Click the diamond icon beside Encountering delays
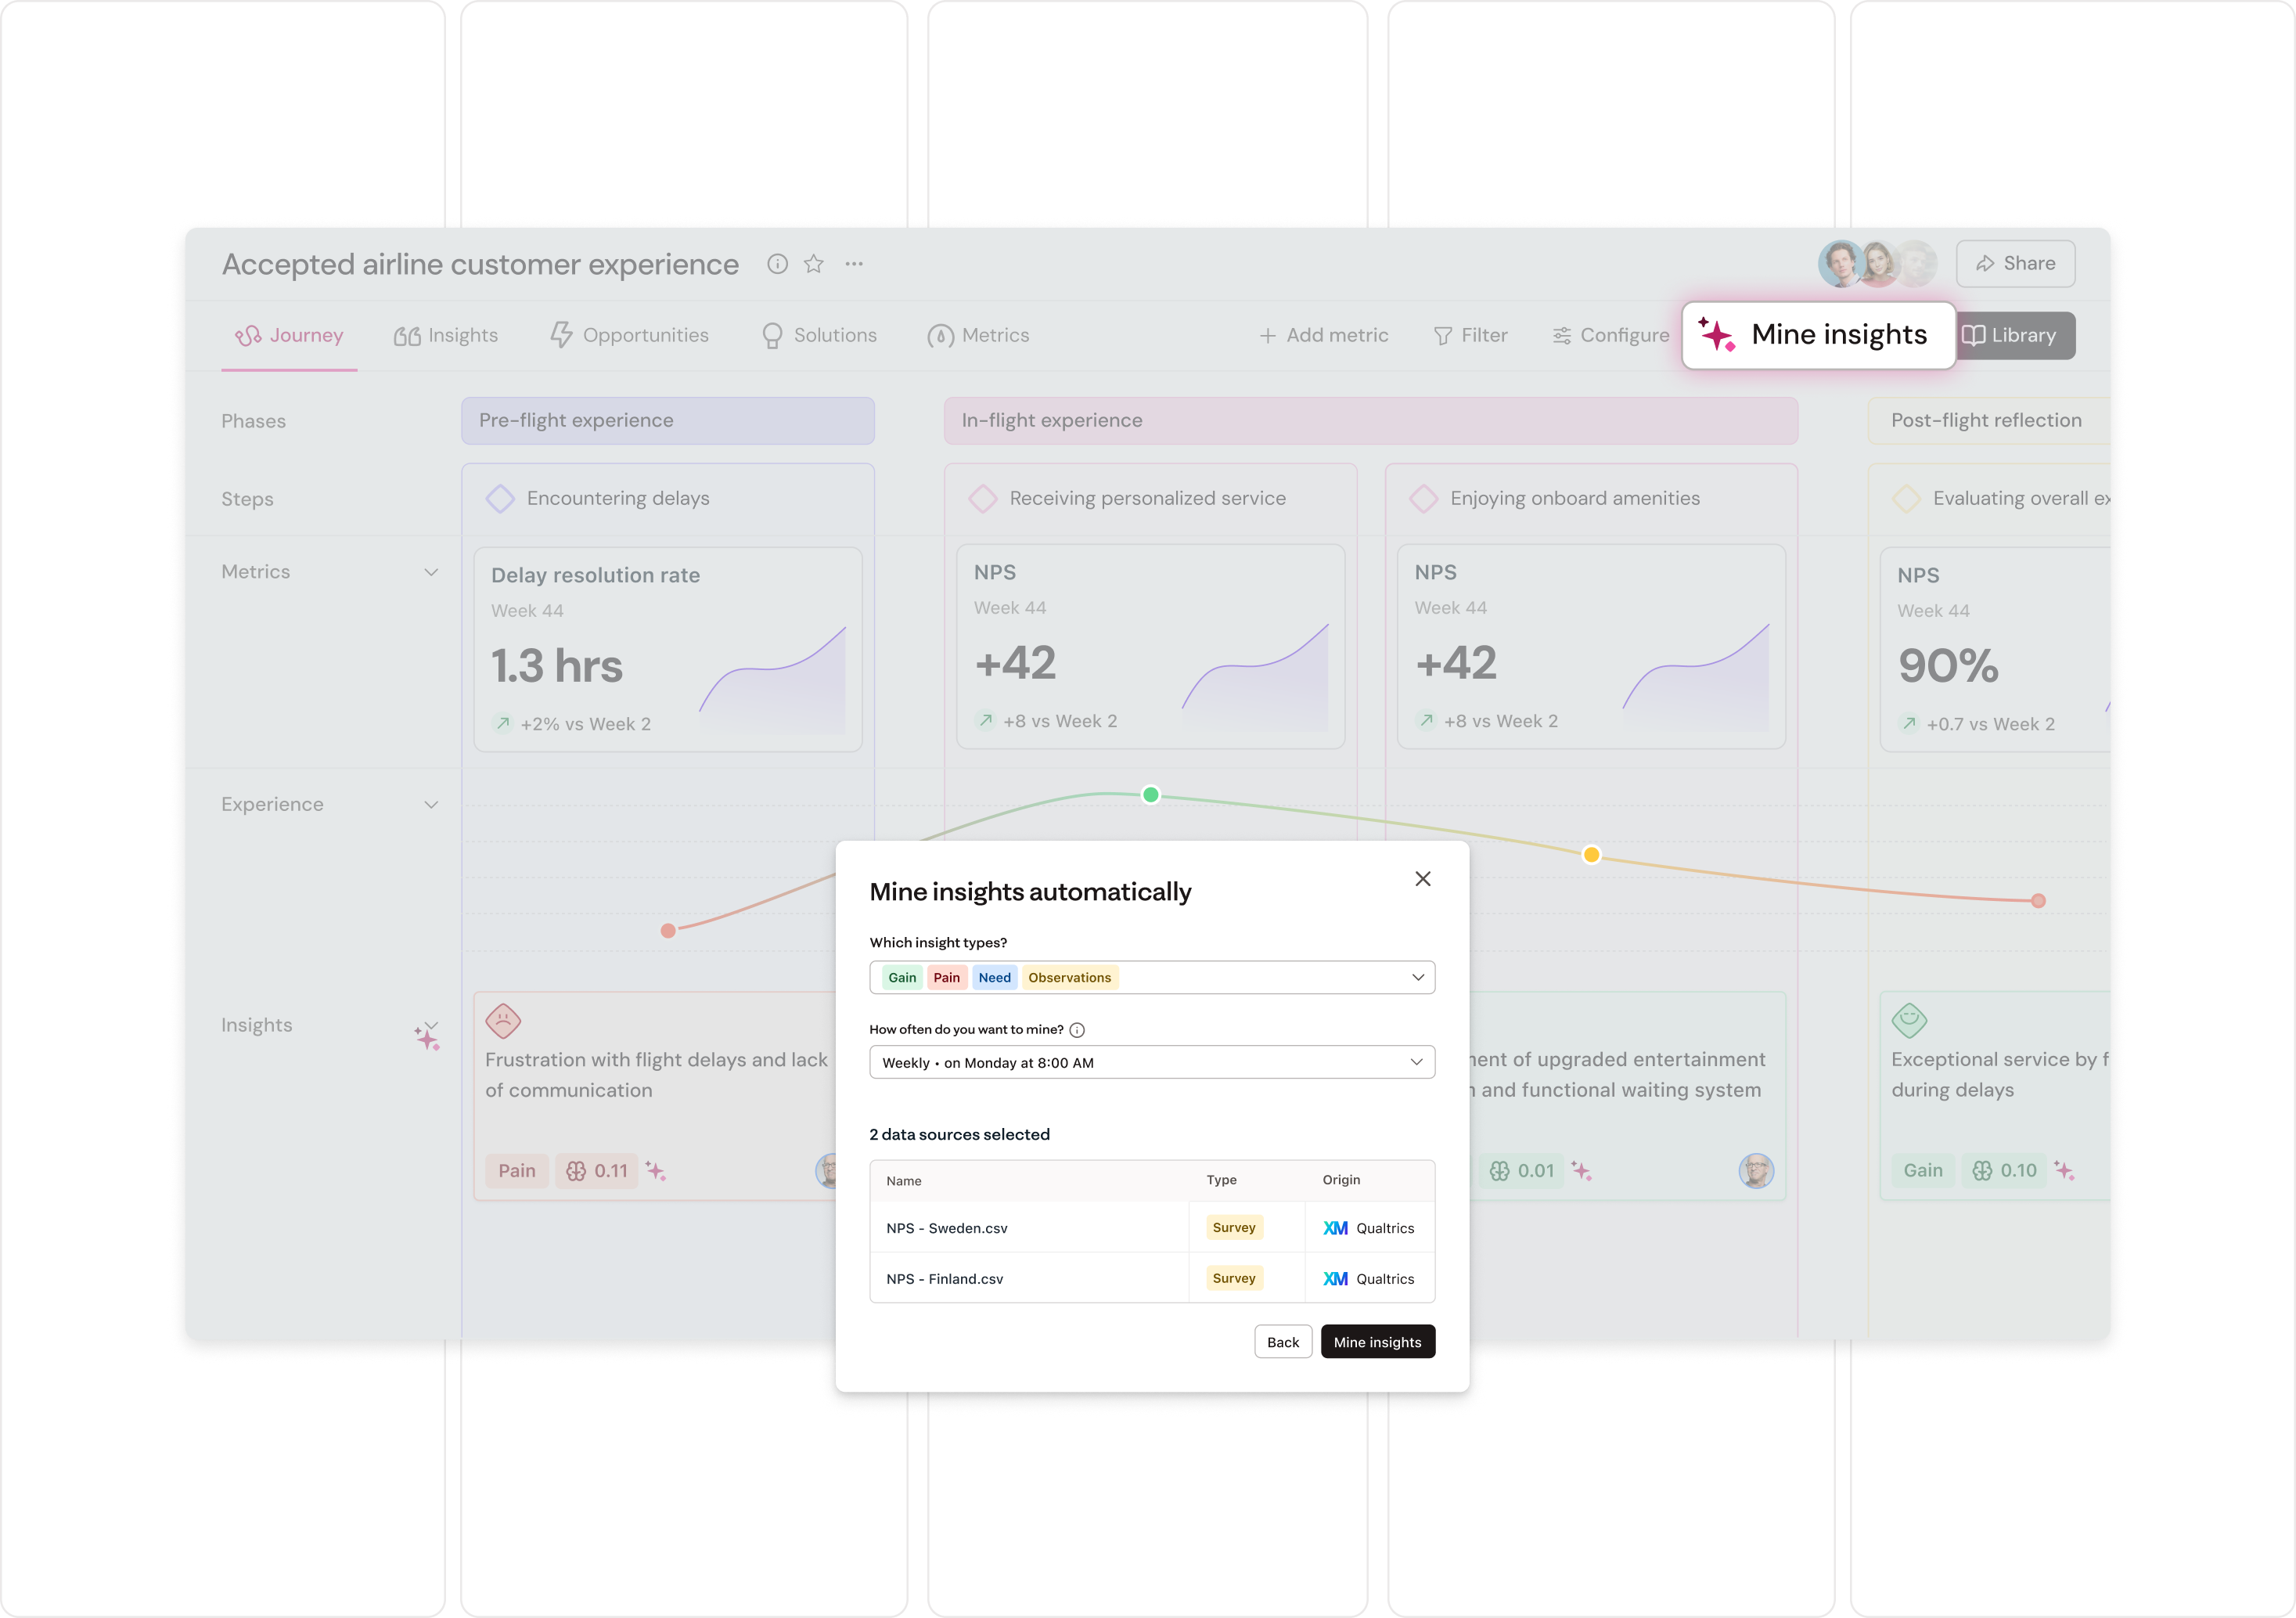Viewport: 2296px width, 1618px height. point(500,498)
